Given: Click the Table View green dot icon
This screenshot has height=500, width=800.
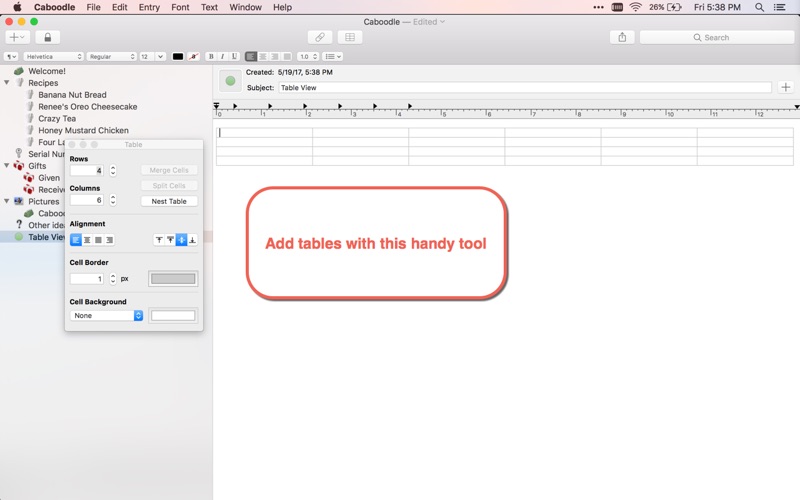Looking at the screenshot, I should [x=19, y=237].
